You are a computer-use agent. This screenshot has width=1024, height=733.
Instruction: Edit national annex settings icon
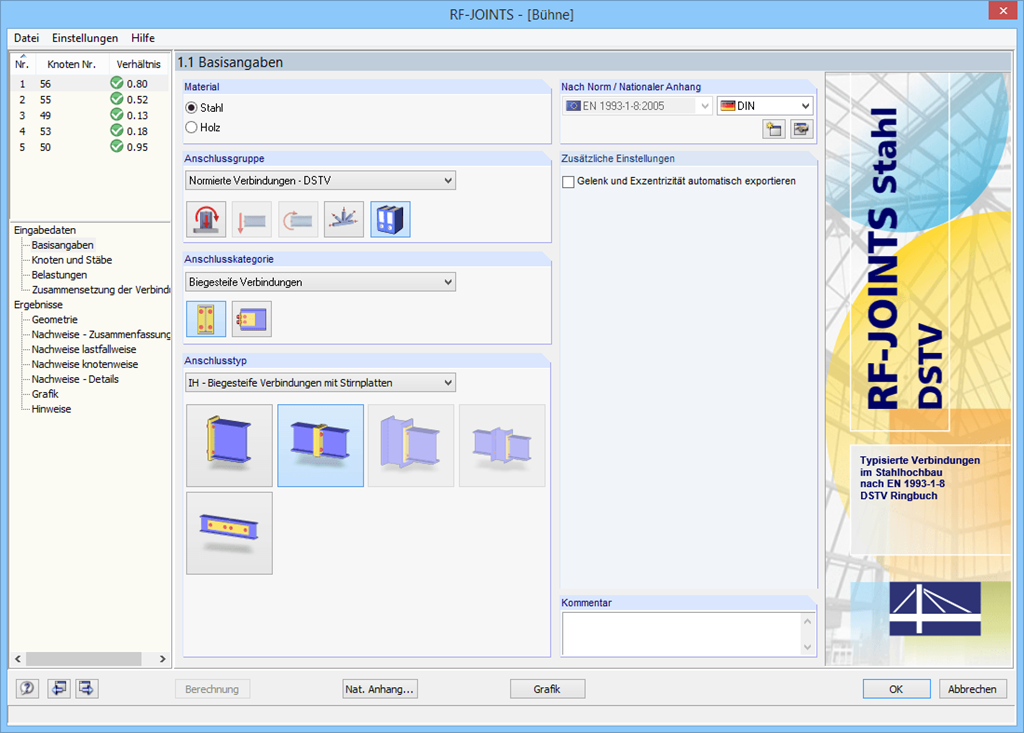tap(801, 129)
